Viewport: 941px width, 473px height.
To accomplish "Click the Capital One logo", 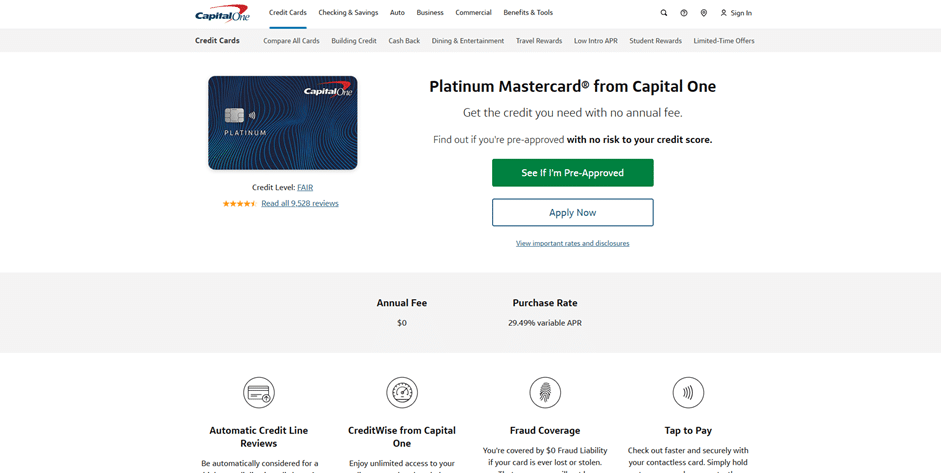I will 222,14.
